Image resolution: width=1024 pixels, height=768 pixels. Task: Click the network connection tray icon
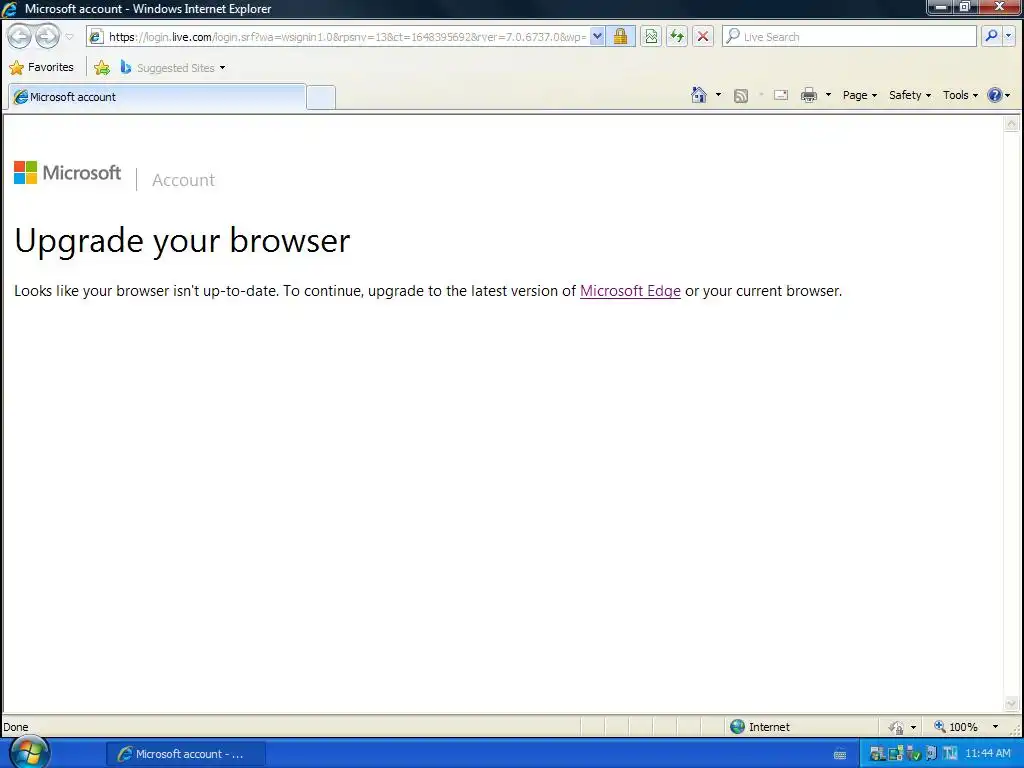point(895,754)
